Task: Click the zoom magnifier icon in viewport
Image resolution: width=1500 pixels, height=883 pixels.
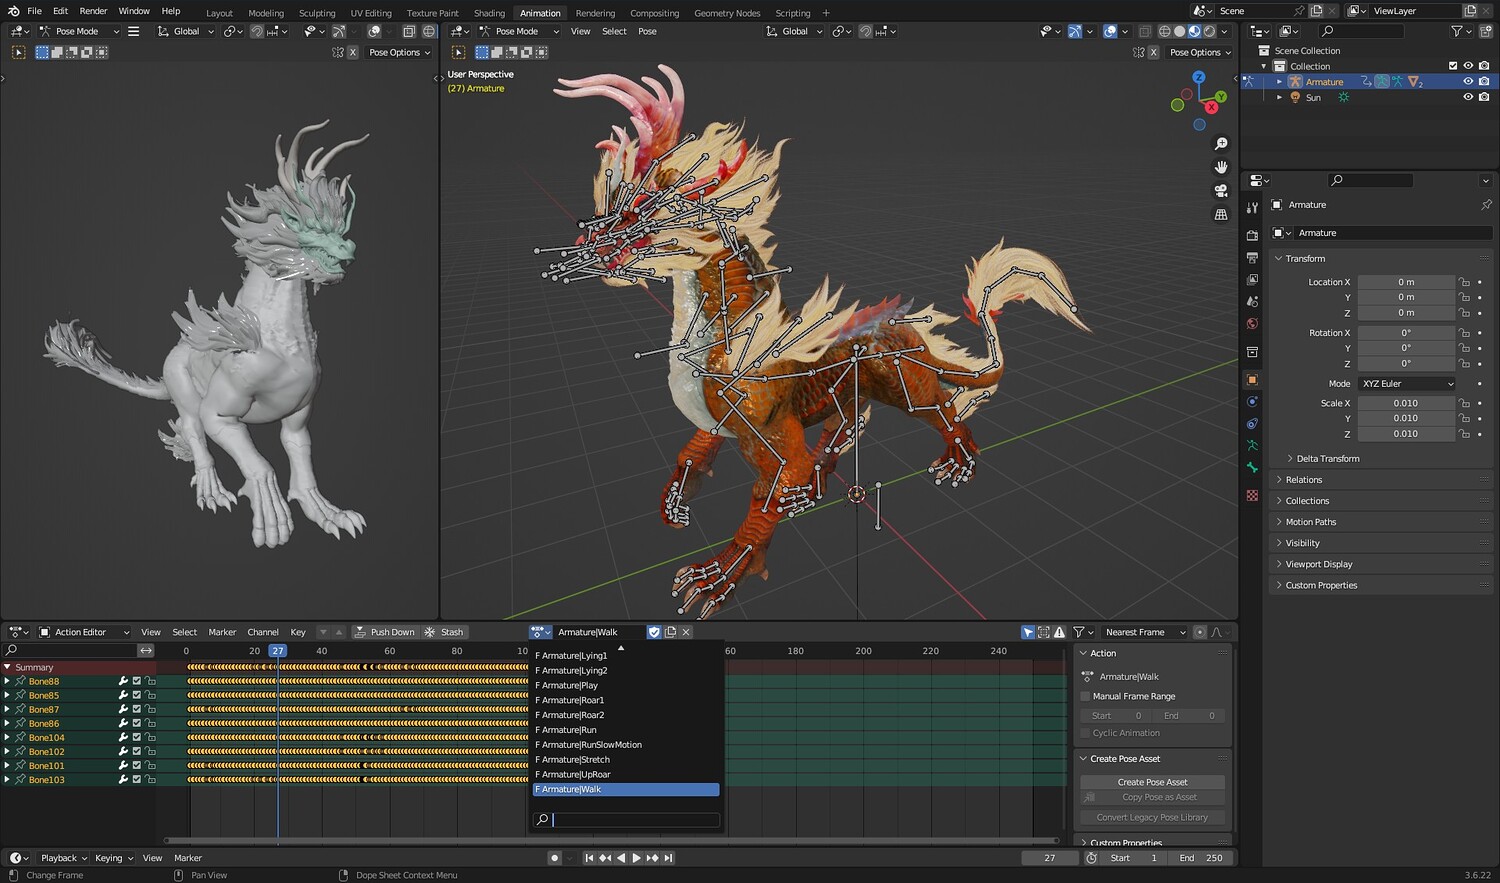Action: pyautogui.click(x=1221, y=144)
